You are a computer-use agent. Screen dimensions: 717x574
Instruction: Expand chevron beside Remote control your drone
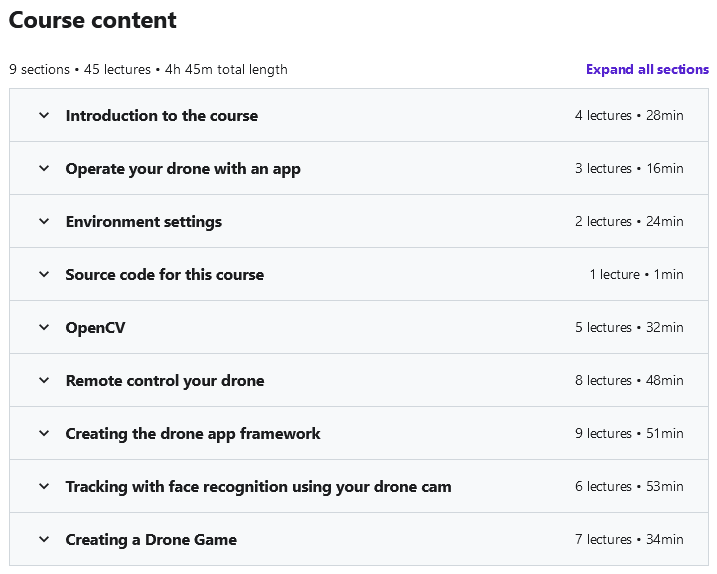click(44, 380)
